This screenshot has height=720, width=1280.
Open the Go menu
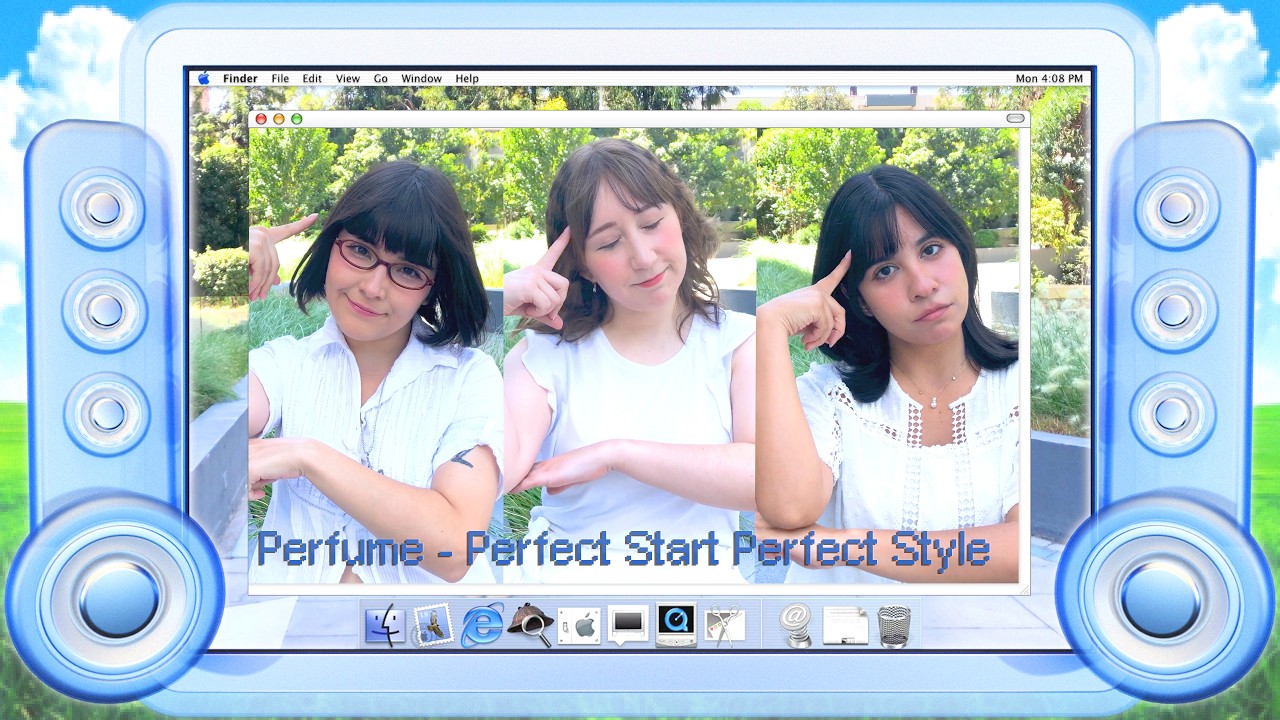pos(381,78)
